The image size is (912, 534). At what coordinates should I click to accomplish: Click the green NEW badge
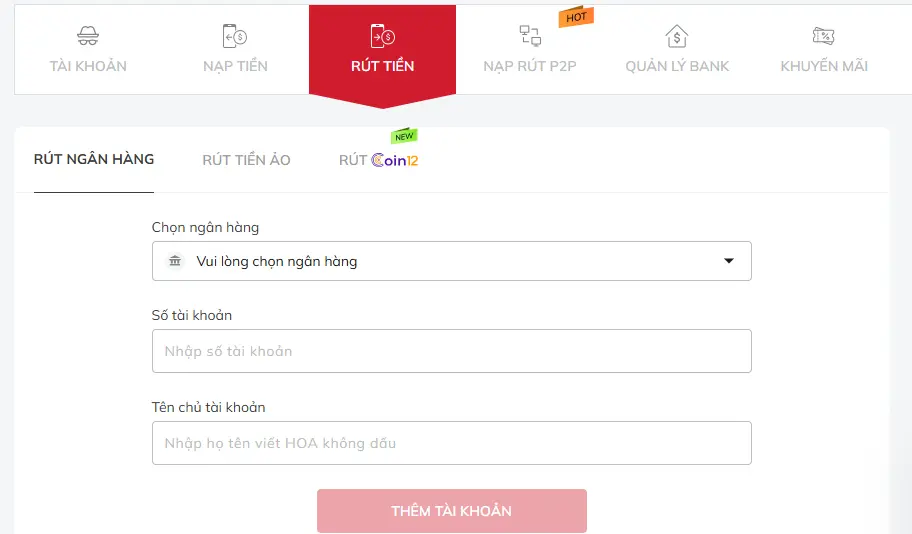click(x=404, y=136)
